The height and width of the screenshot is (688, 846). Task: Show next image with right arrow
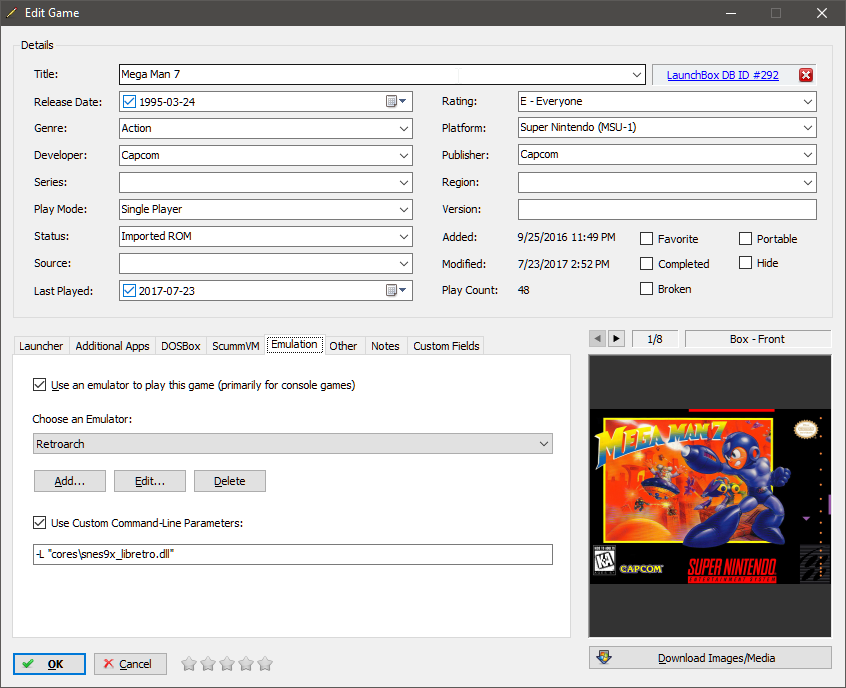coord(616,339)
